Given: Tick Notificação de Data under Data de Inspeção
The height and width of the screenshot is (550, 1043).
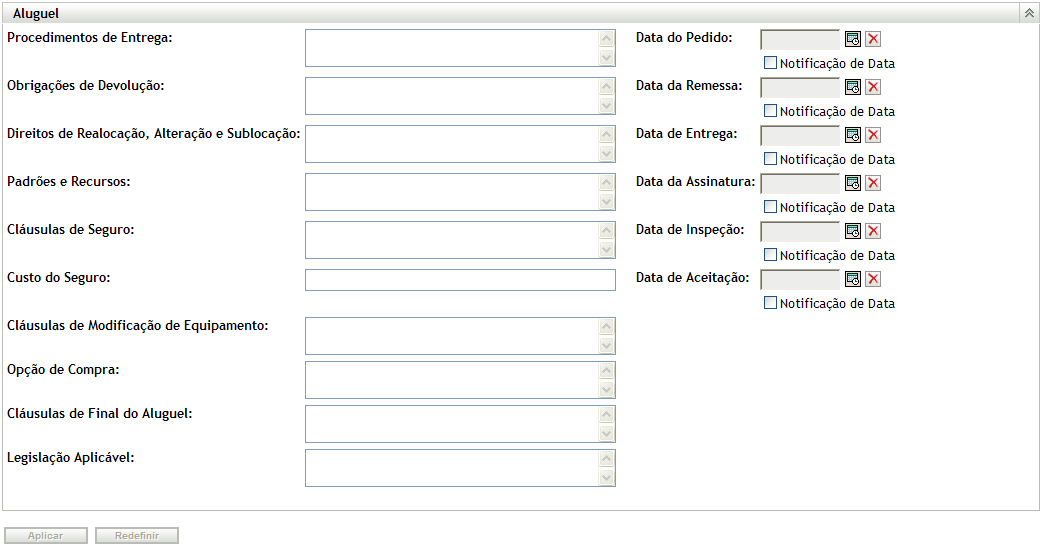Looking at the screenshot, I should click(x=770, y=255).
